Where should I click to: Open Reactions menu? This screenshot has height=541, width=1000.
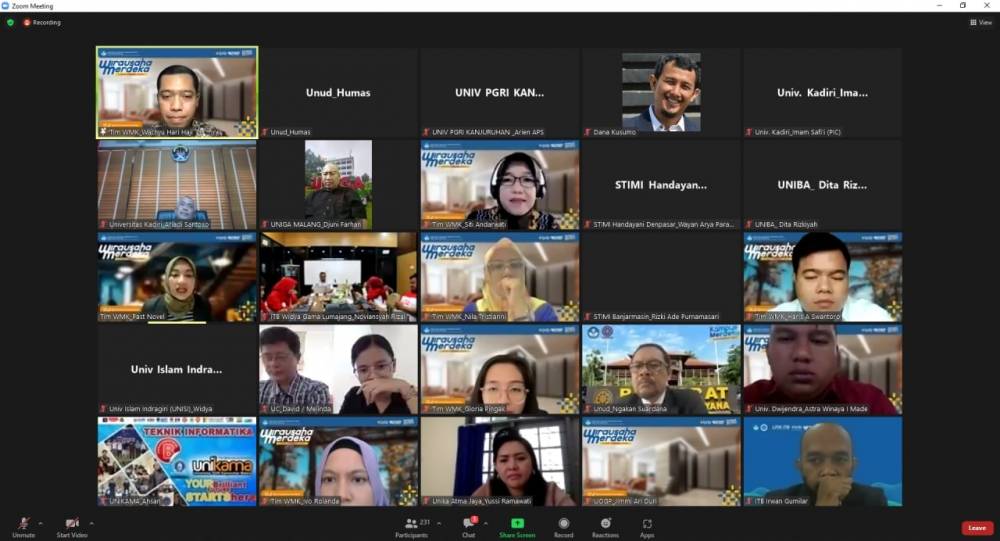[605, 525]
